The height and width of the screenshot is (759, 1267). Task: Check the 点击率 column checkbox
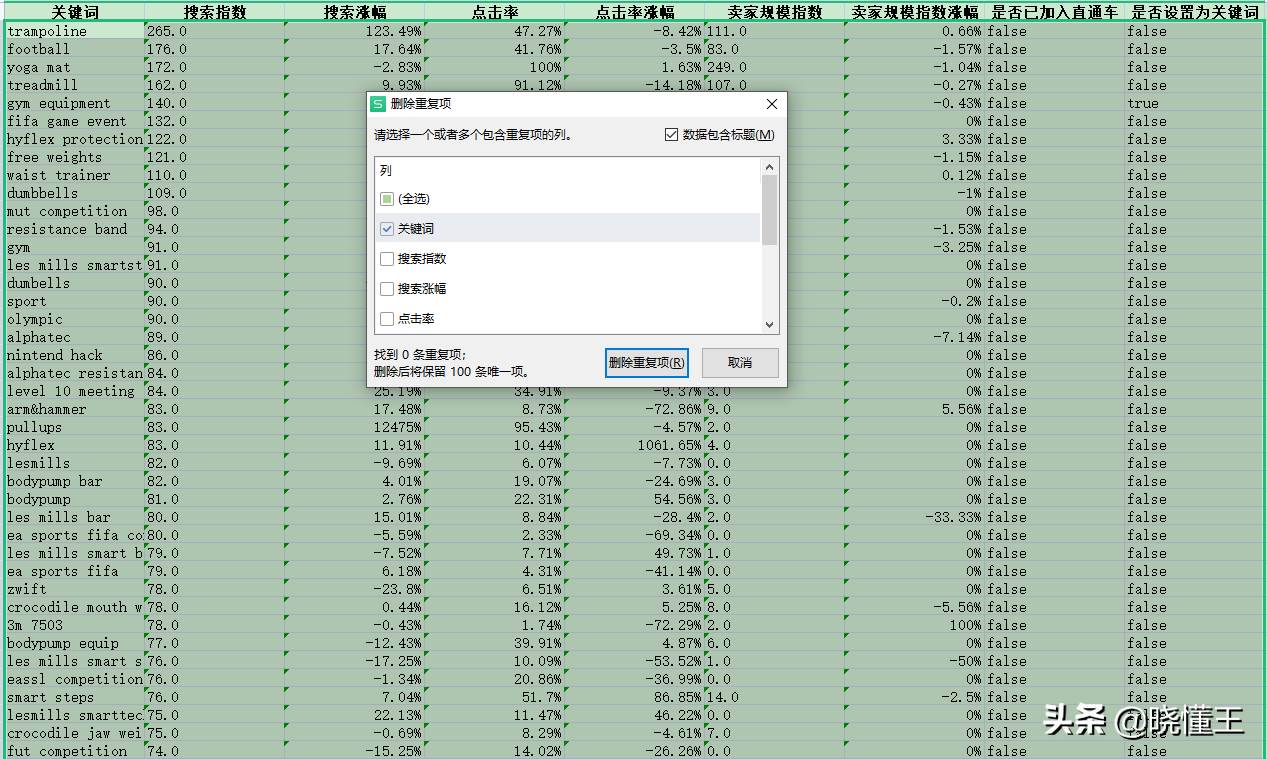coord(387,319)
